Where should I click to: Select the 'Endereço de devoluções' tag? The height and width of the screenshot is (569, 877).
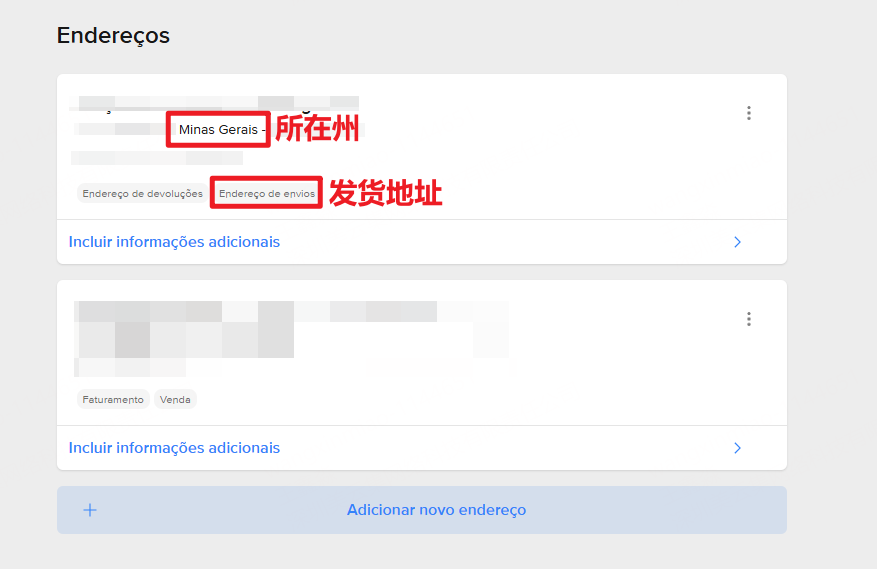tap(142, 194)
